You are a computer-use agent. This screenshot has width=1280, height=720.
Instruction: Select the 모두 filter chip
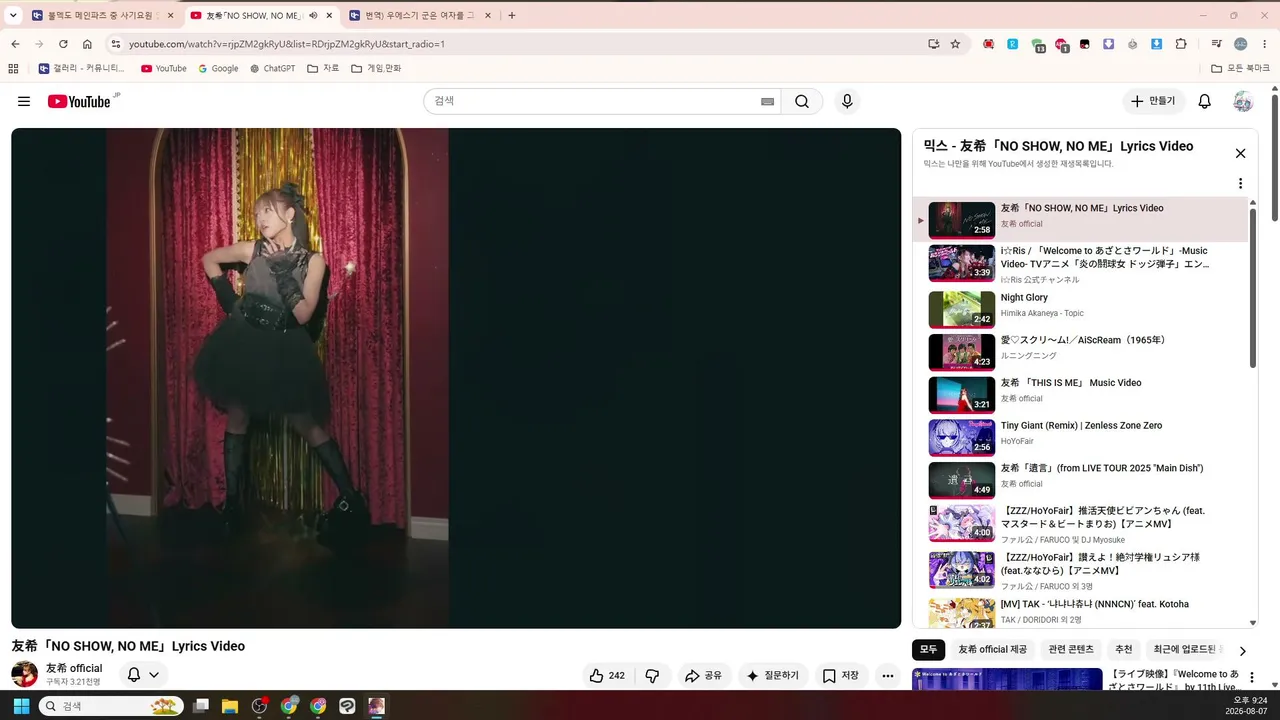pyautogui.click(x=928, y=650)
